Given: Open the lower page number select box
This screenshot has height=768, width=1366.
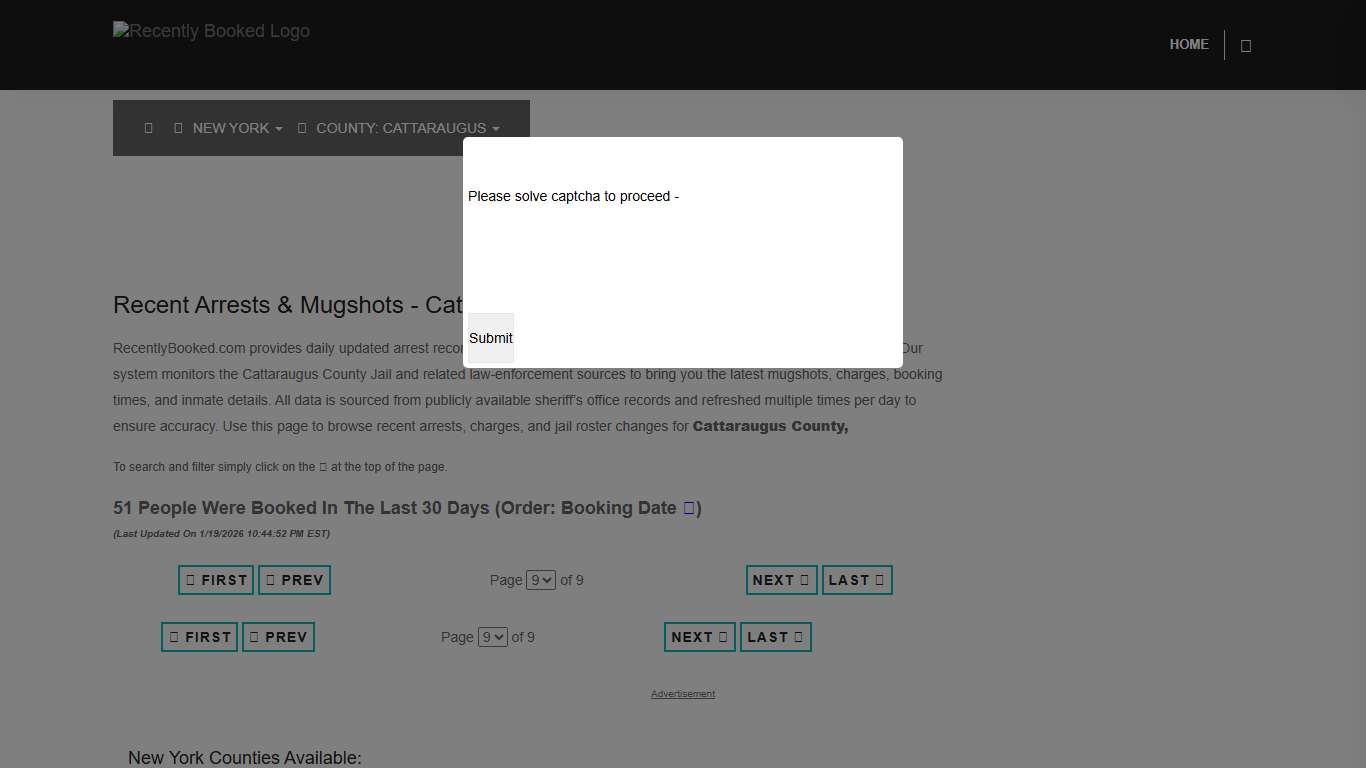Looking at the screenshot, I should point(493,637).
